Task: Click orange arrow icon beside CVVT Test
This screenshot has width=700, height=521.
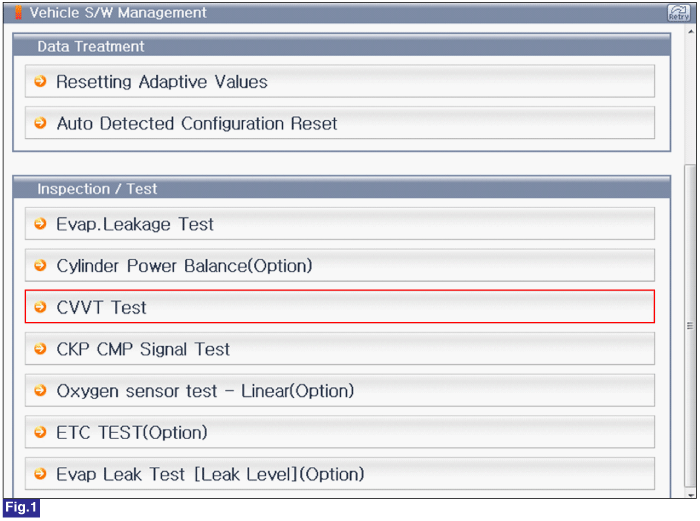Action: pos(41,307)
